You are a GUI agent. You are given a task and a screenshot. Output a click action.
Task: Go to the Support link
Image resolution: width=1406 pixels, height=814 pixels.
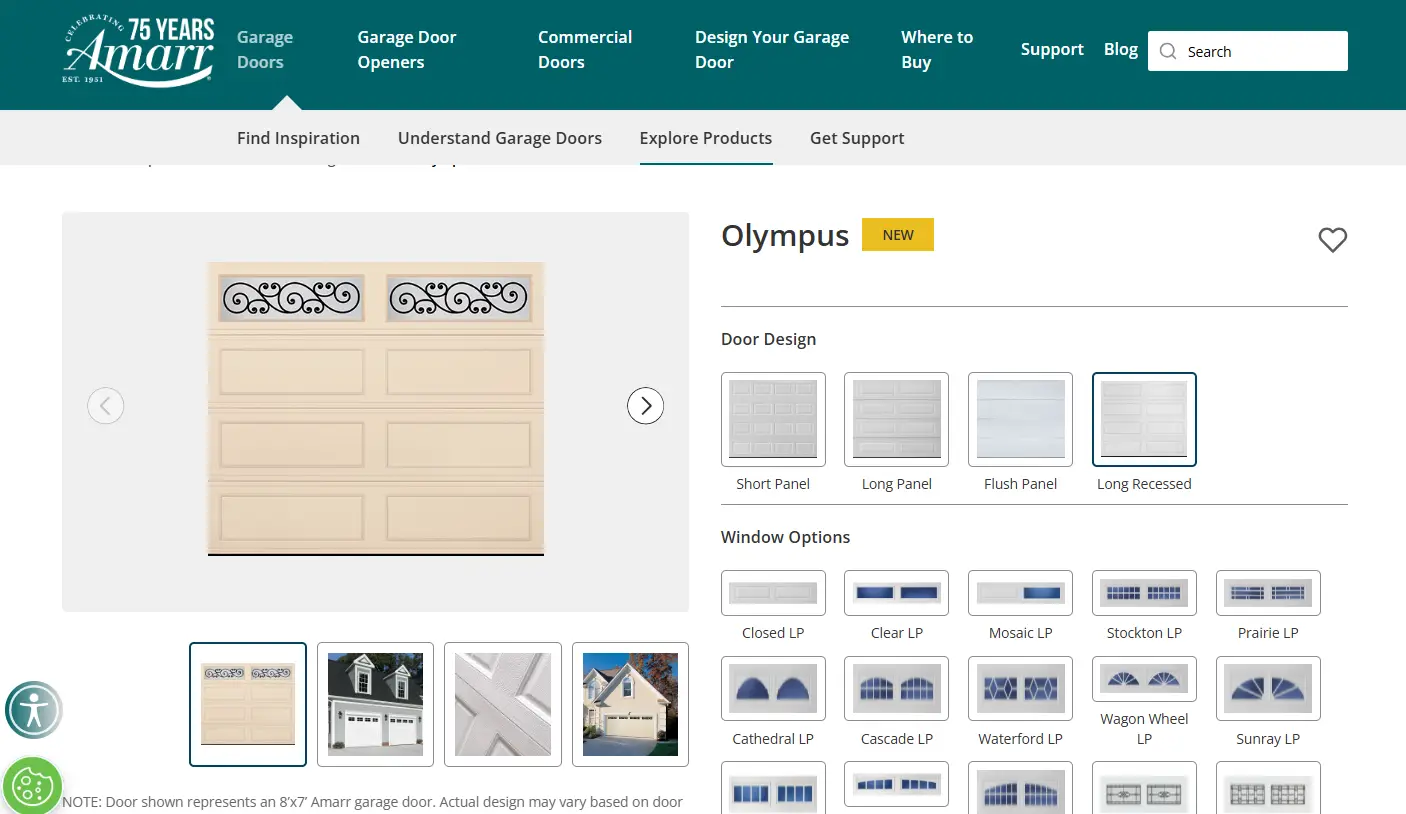coord(1052,49)
